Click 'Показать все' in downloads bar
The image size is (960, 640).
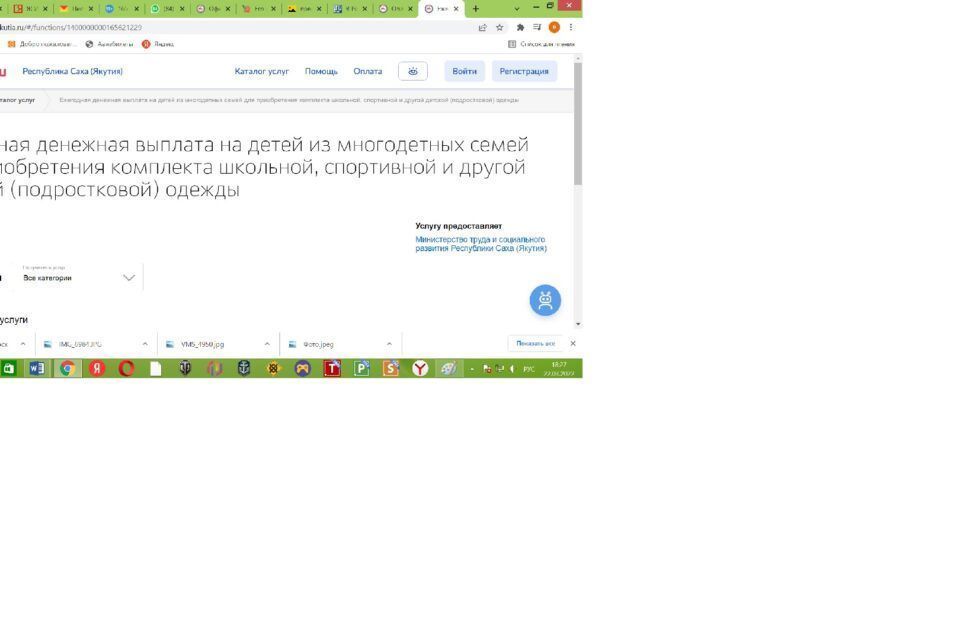(x=535, y=344)
